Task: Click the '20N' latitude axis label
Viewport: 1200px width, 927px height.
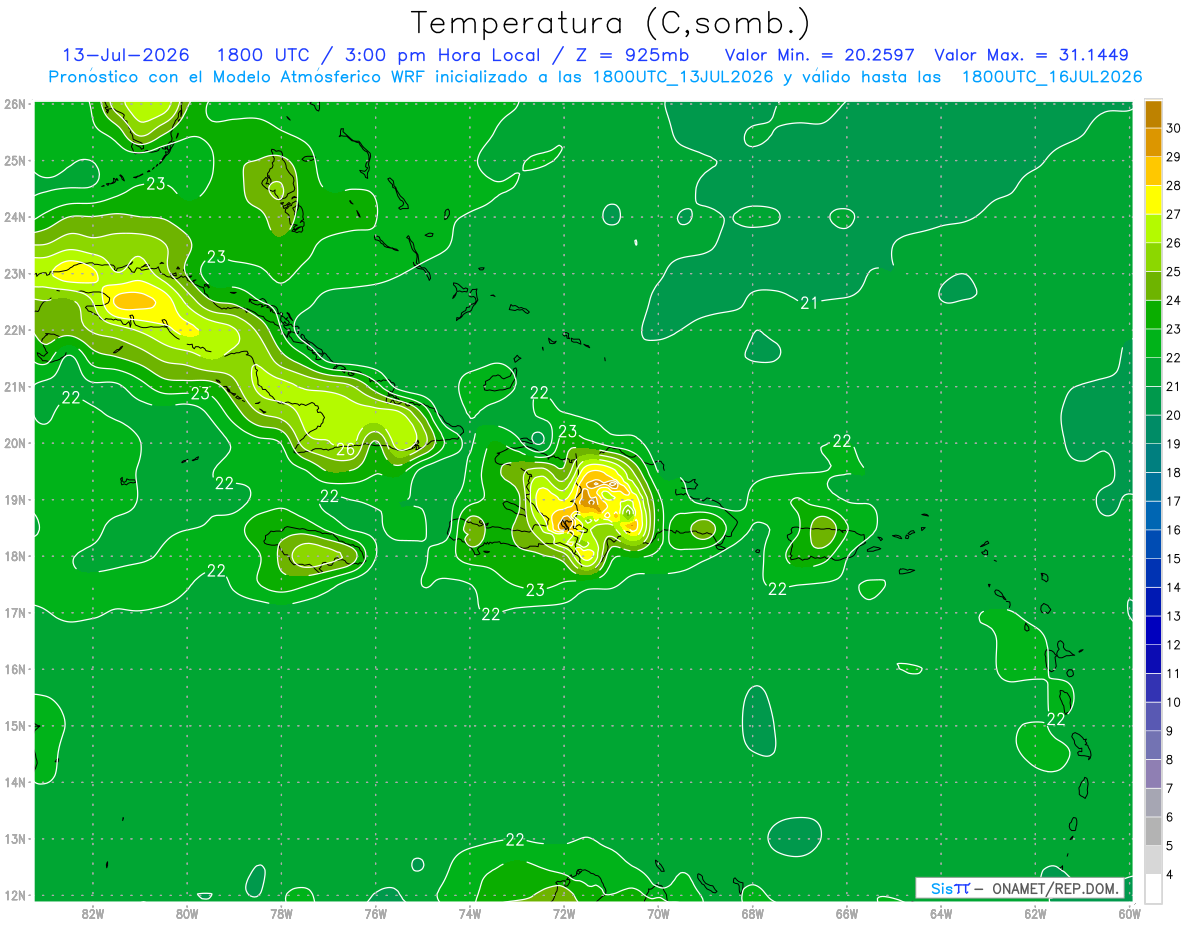Action: pos(14,443)
